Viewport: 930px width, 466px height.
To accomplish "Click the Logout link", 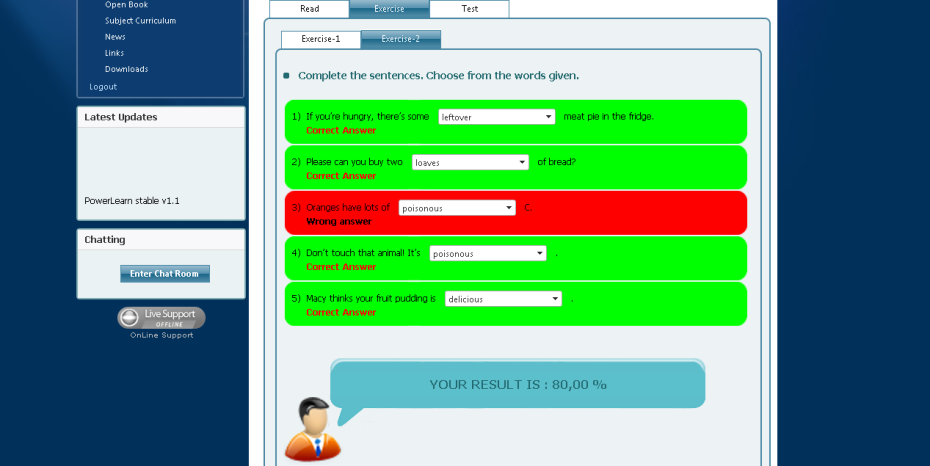I will (x=103, y=87).
